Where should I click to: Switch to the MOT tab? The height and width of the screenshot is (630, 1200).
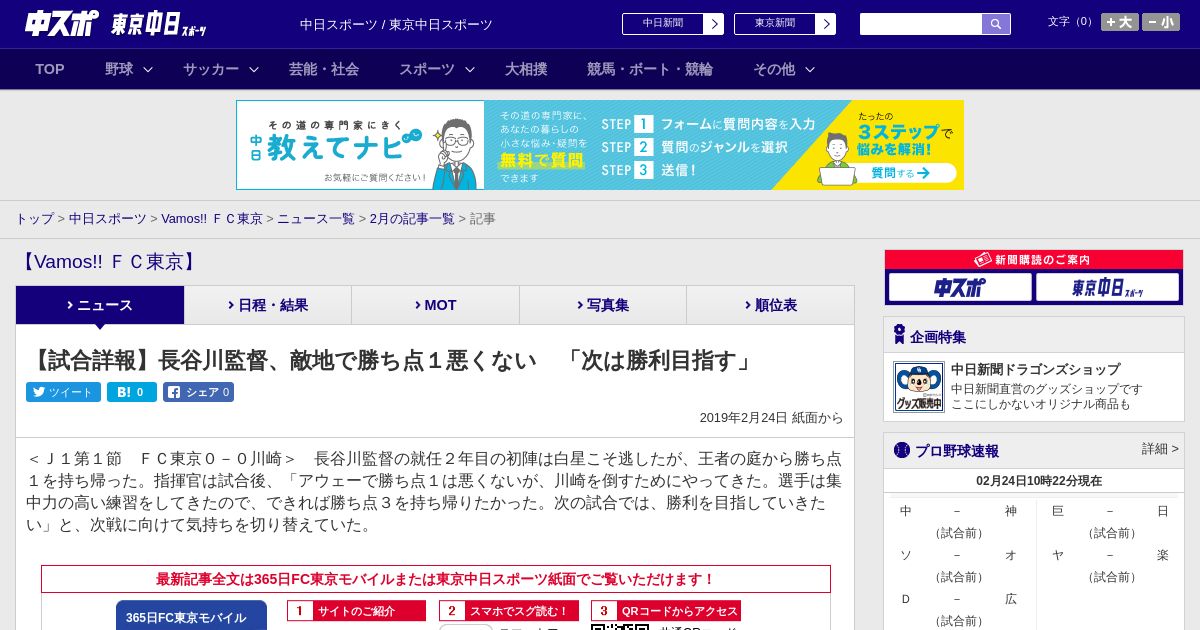tap(436, 305)
